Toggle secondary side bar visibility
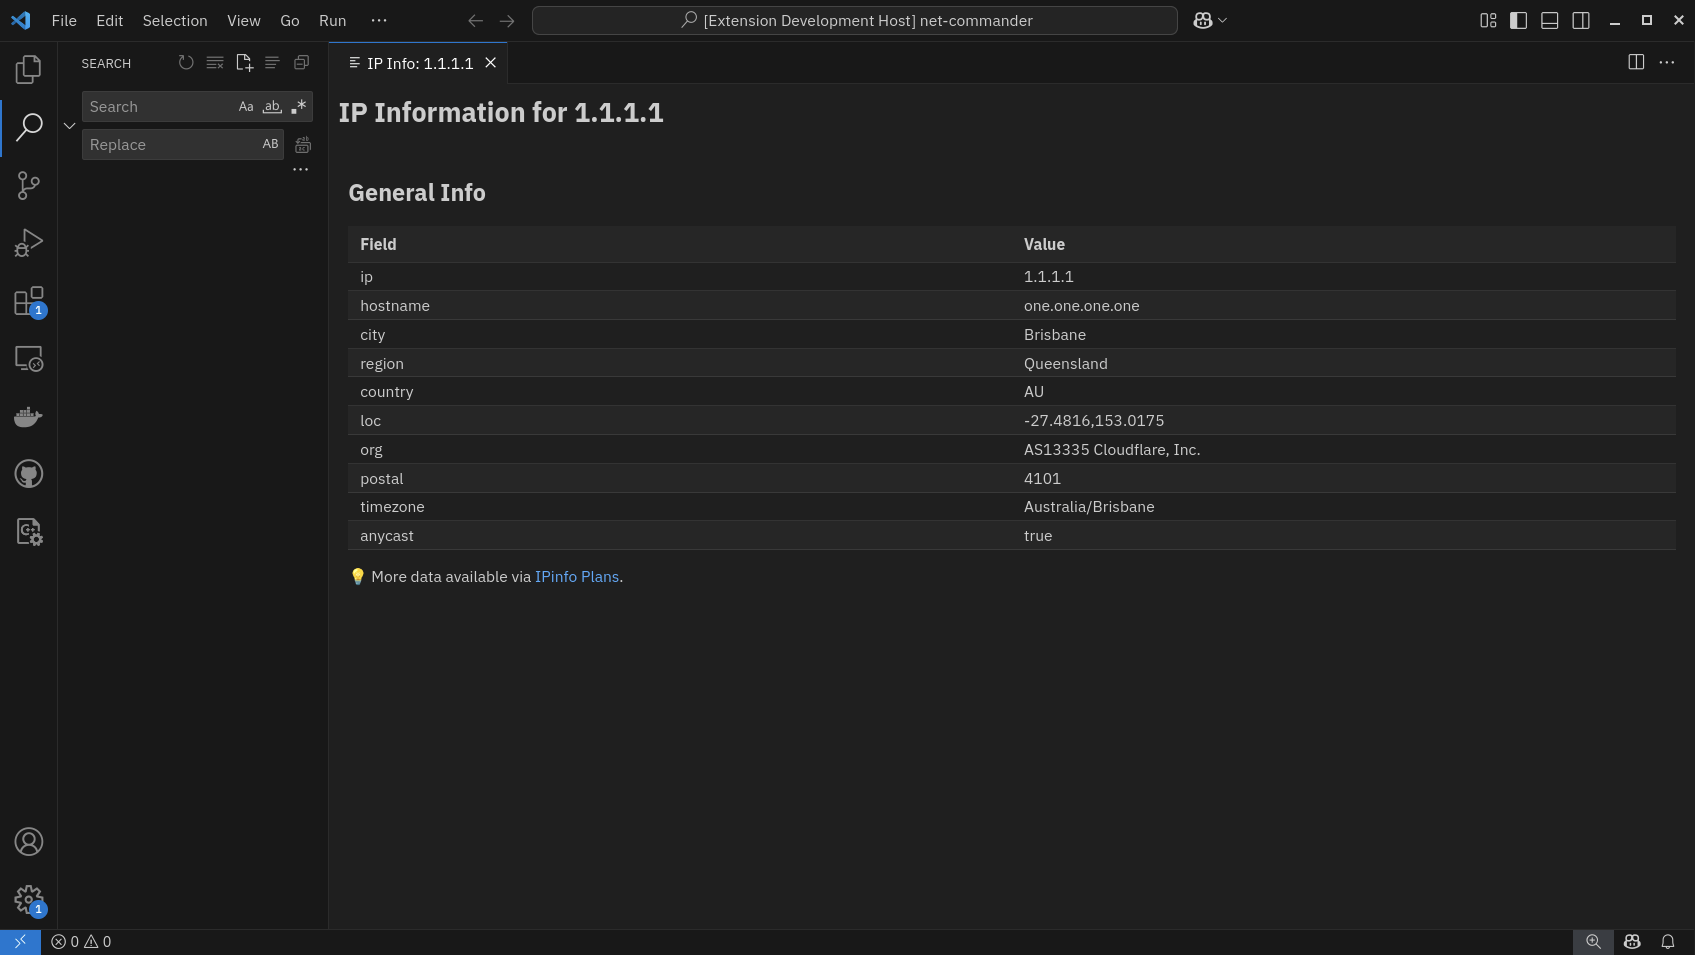The height and width of the screenshot is (955, 1695). [x=1581, y=20]
